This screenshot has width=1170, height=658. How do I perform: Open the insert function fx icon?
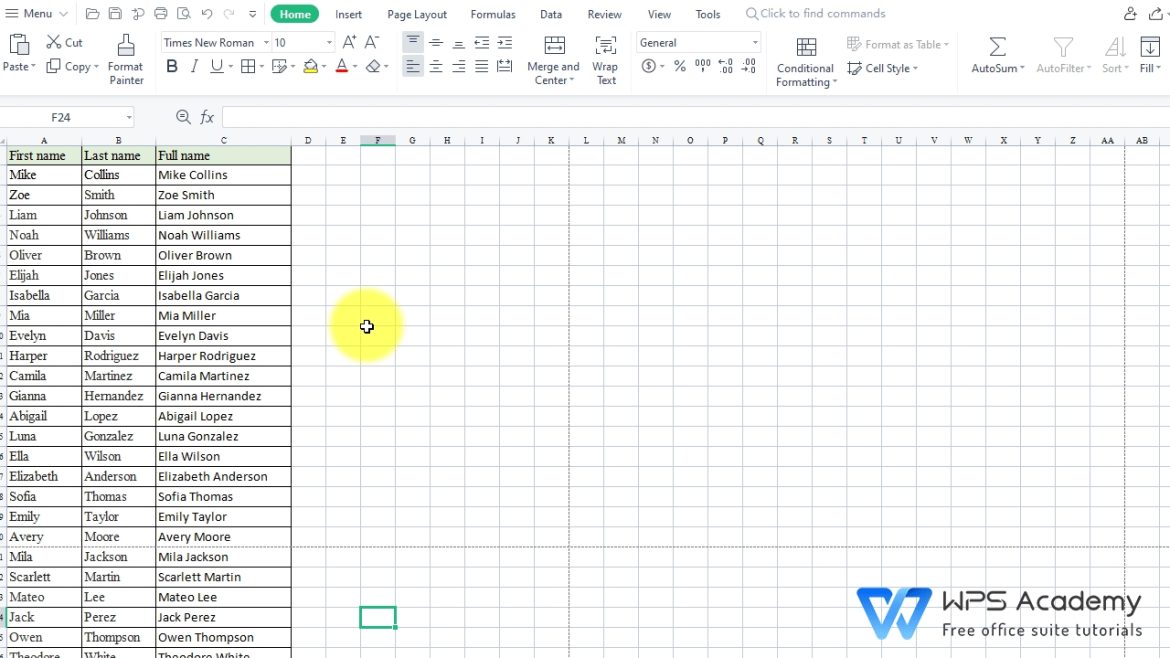[207, 117]
